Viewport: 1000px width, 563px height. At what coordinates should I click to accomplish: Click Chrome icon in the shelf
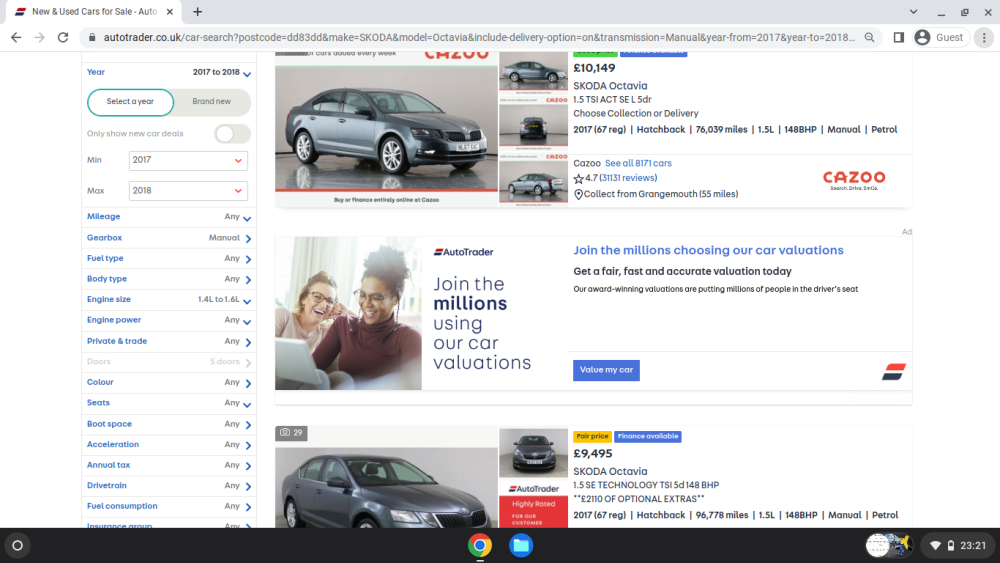click(x=480, y=545)
